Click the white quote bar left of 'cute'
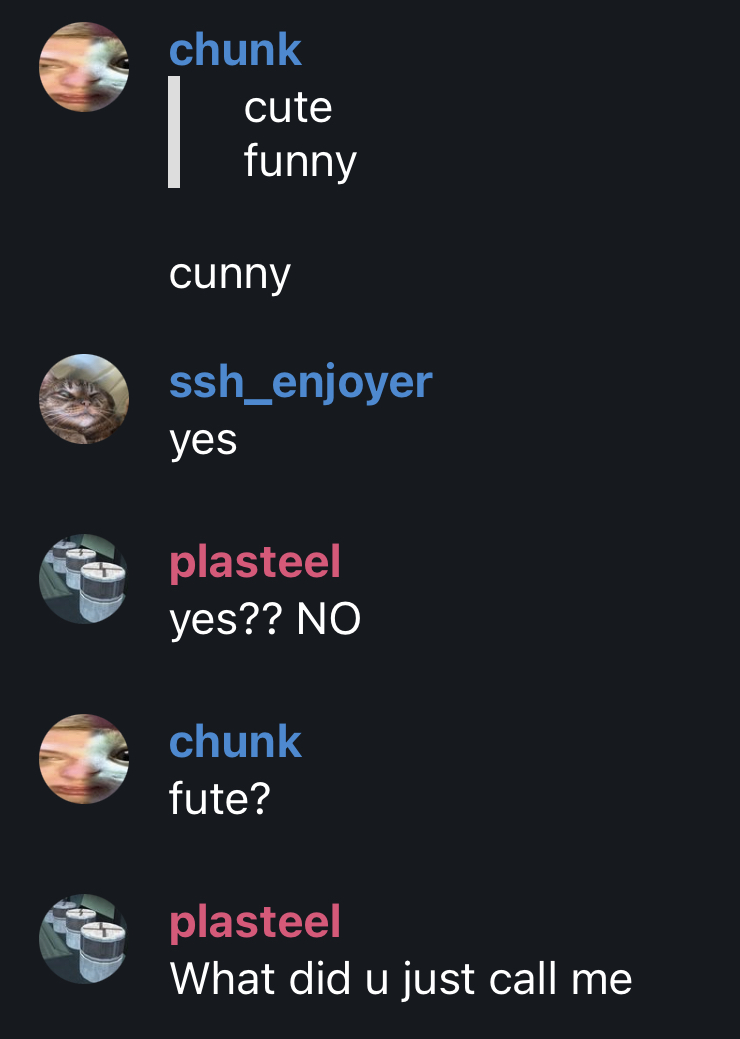Viewport: 740px width, 1039px height. pos(174,131)
